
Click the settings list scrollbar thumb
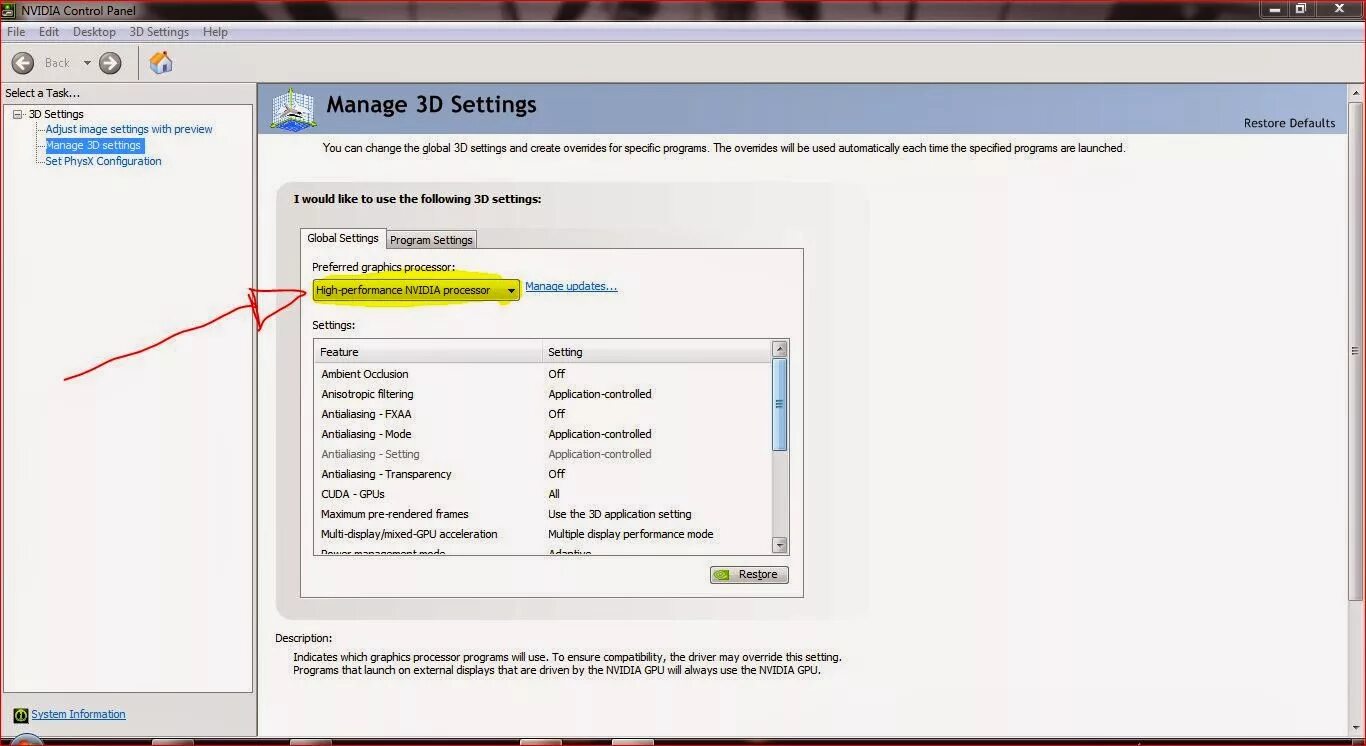tap(780, 404)
